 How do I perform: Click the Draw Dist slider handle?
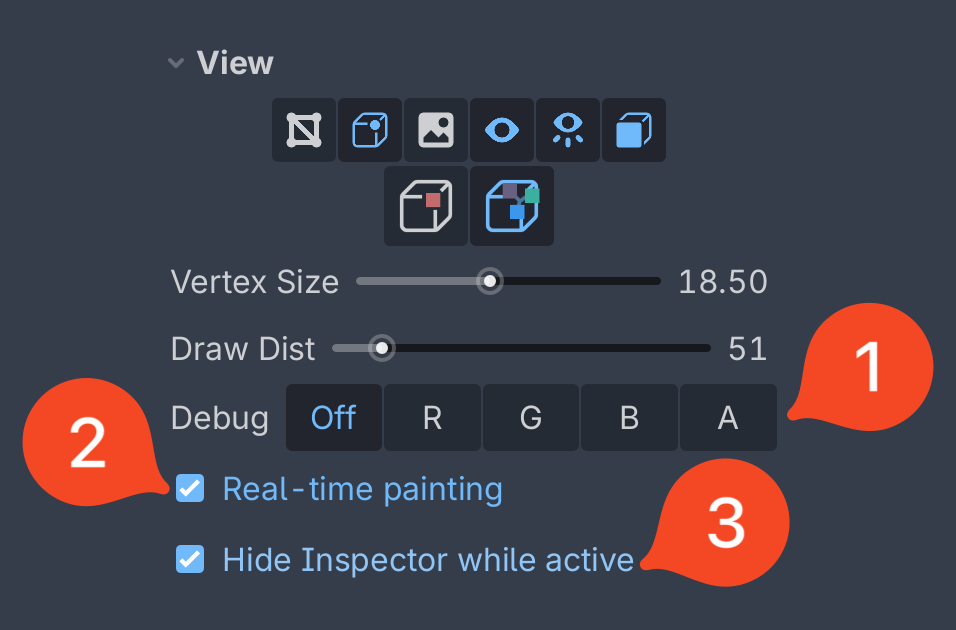coord(382,348)
